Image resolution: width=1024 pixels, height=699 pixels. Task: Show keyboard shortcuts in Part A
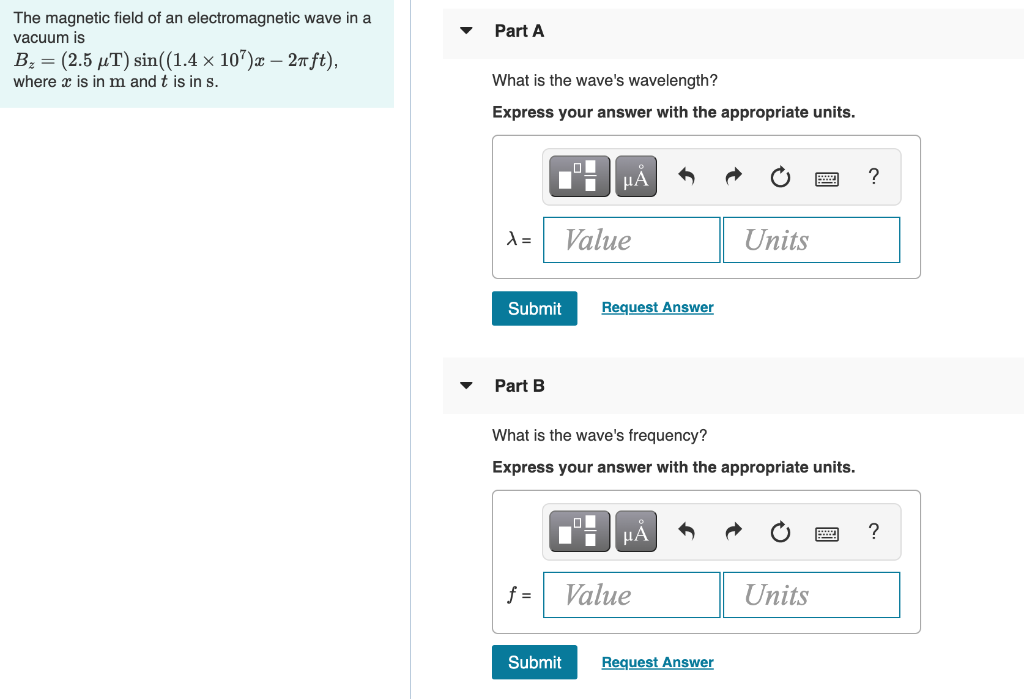point(827,178)
